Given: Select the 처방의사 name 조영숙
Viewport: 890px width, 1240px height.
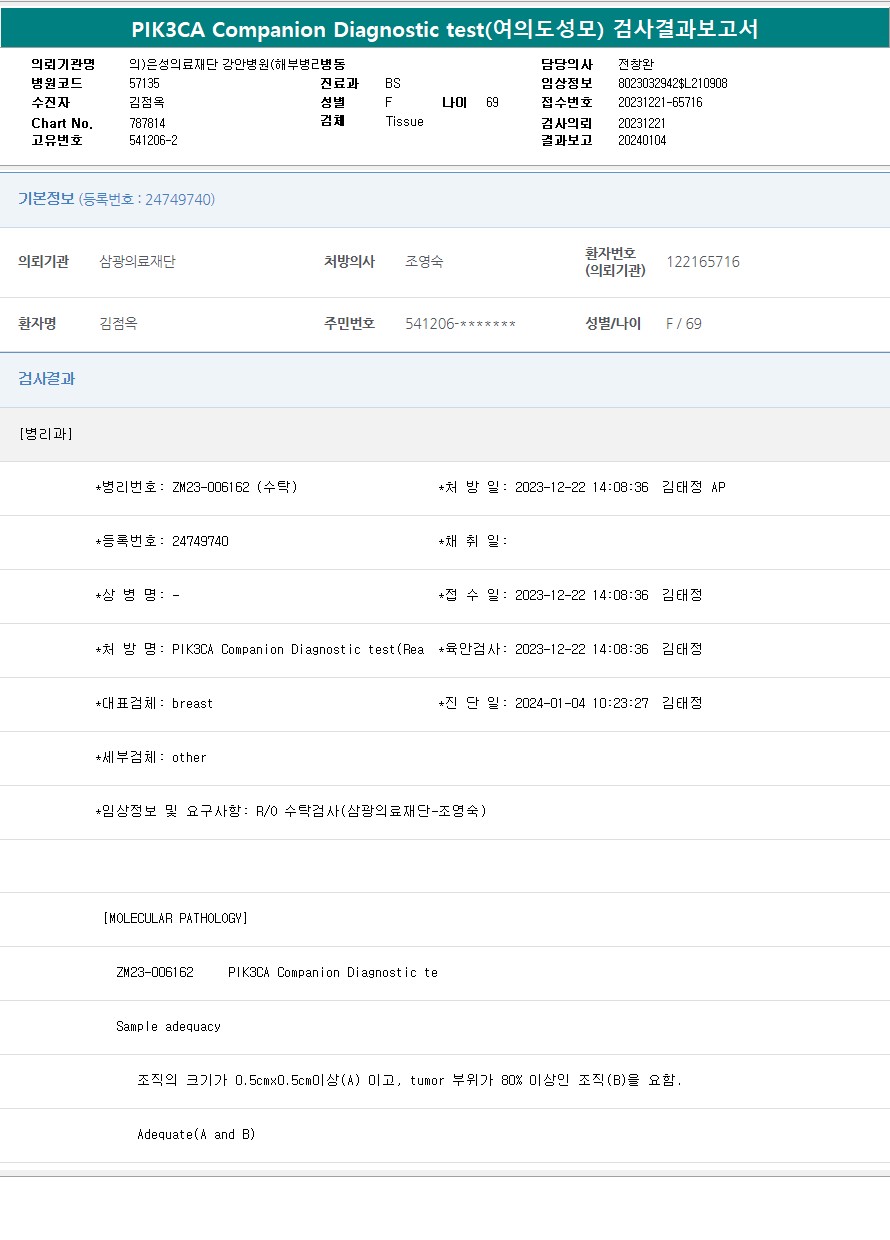Looking at the screenshot, I should 424,262.
